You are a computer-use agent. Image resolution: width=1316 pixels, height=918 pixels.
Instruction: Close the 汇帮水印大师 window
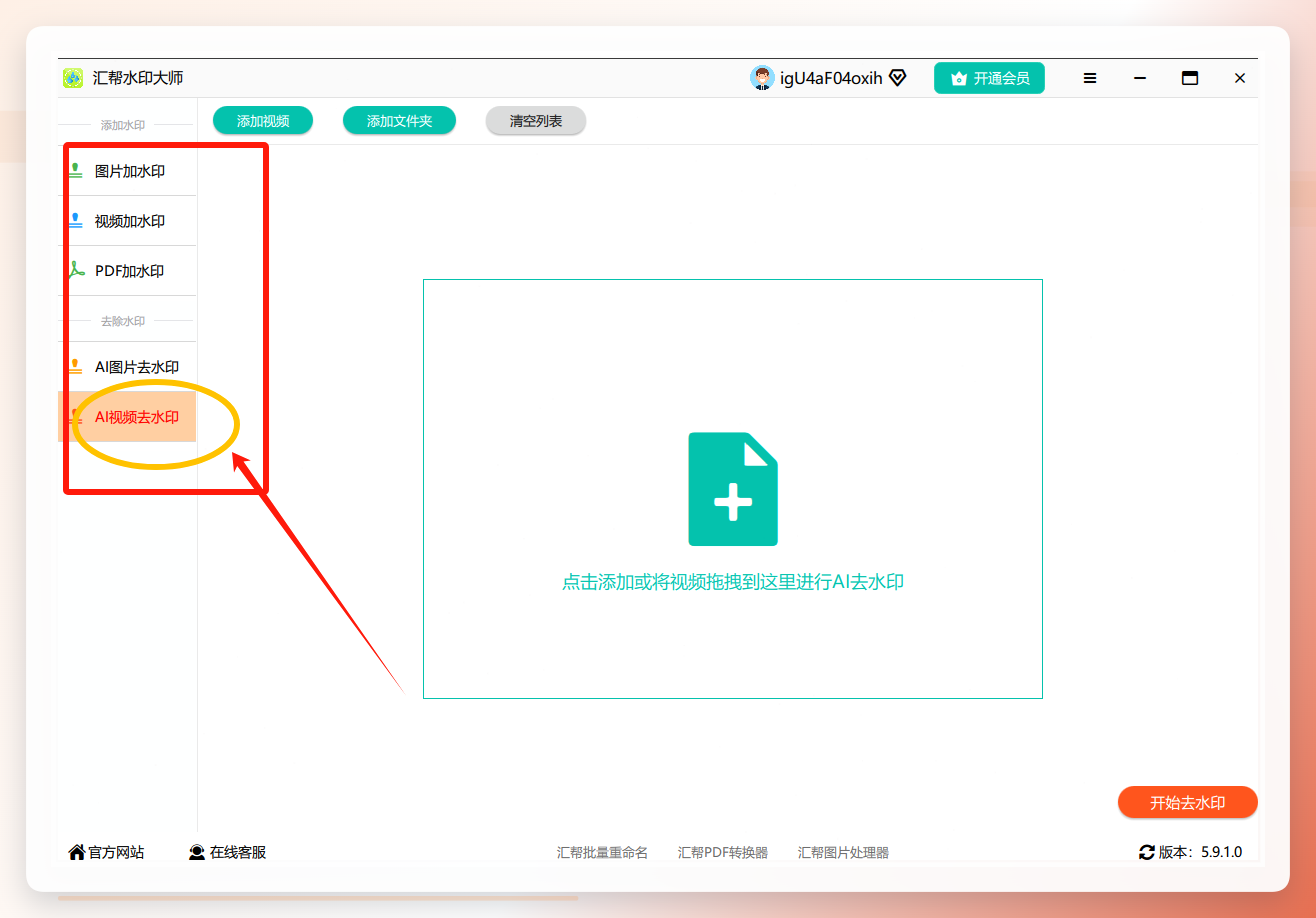1240,78
